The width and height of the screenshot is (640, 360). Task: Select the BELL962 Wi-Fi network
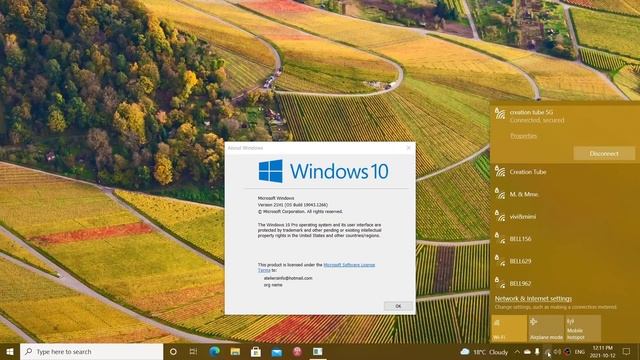point(565,283)
